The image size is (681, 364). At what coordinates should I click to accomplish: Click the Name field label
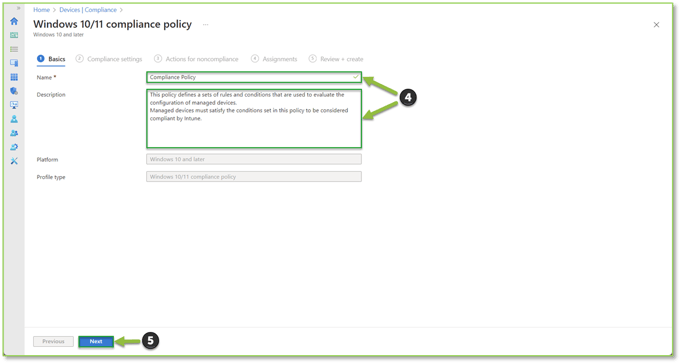(x=46, y=77)
